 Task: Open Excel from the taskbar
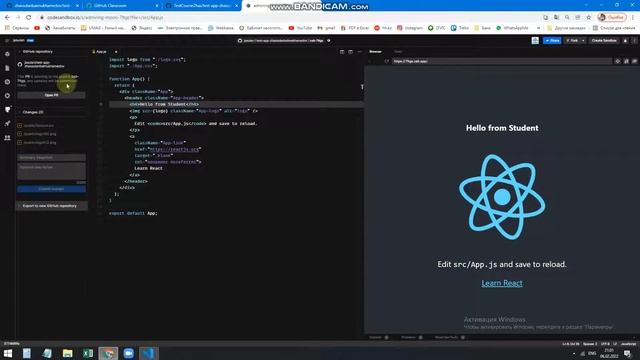(88, 353)
